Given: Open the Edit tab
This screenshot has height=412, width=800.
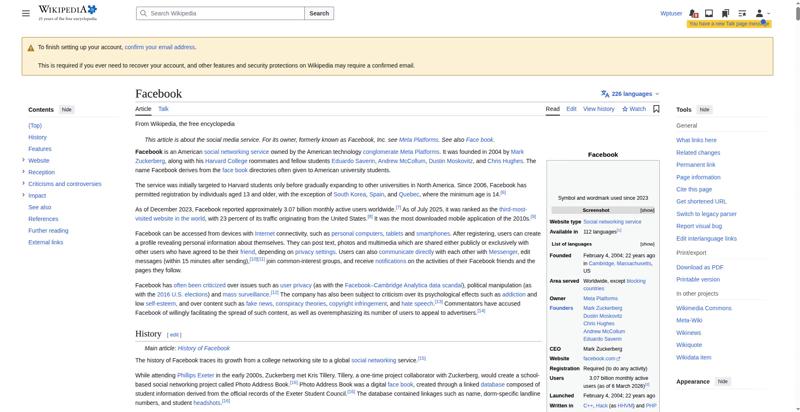Looking at the screenshot, I should 571,109.
